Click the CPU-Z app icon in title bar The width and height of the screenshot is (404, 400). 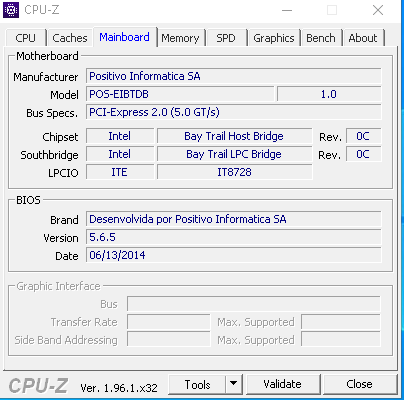tap(11, 10)
